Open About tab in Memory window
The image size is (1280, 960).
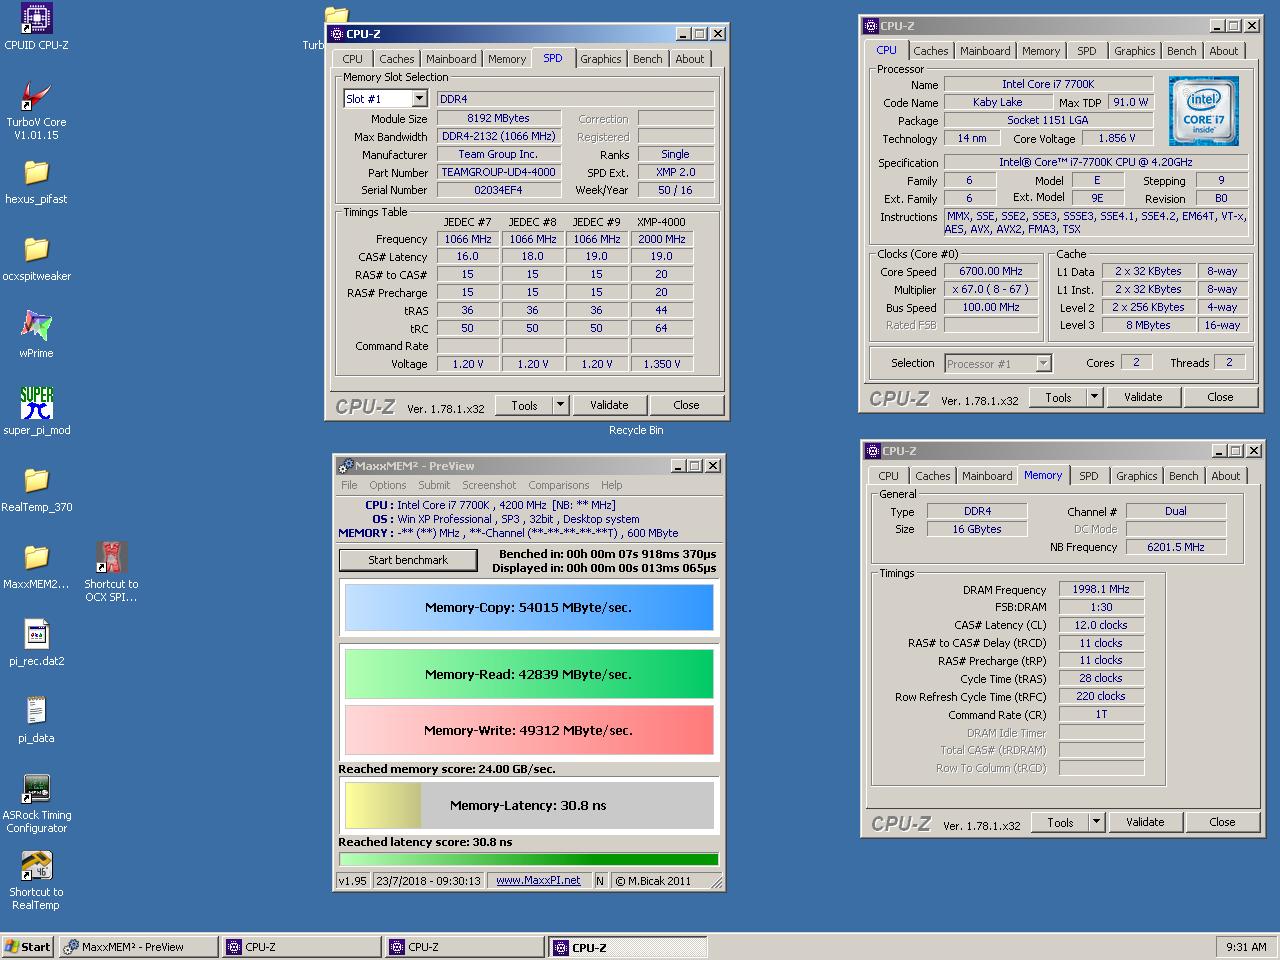coord(1225,476)
